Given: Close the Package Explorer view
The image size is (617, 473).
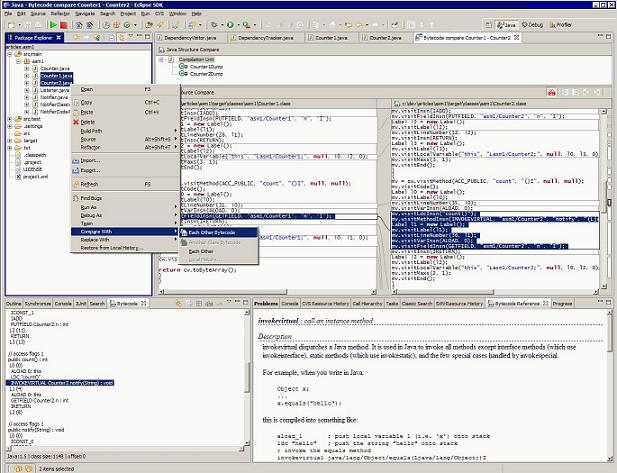Looking at the screenshot, I should (x=59, y=37).
